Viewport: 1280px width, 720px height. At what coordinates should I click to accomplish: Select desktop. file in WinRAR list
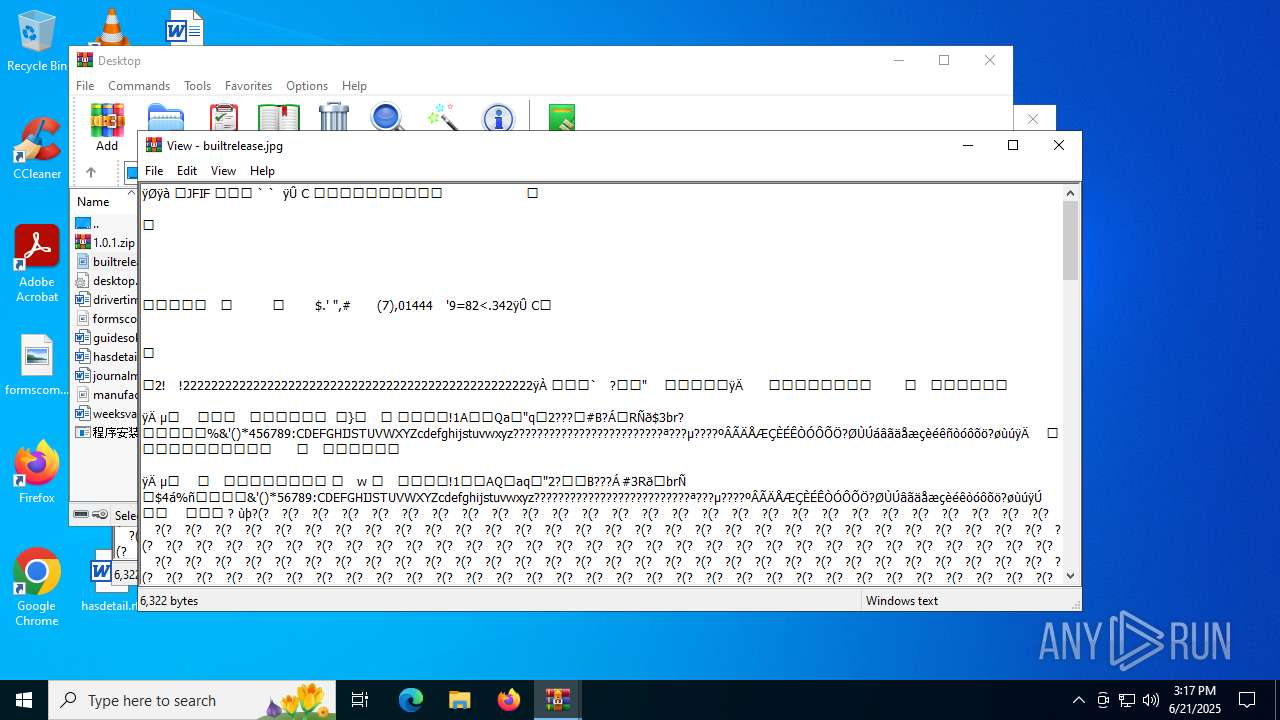tap(106, 280)
